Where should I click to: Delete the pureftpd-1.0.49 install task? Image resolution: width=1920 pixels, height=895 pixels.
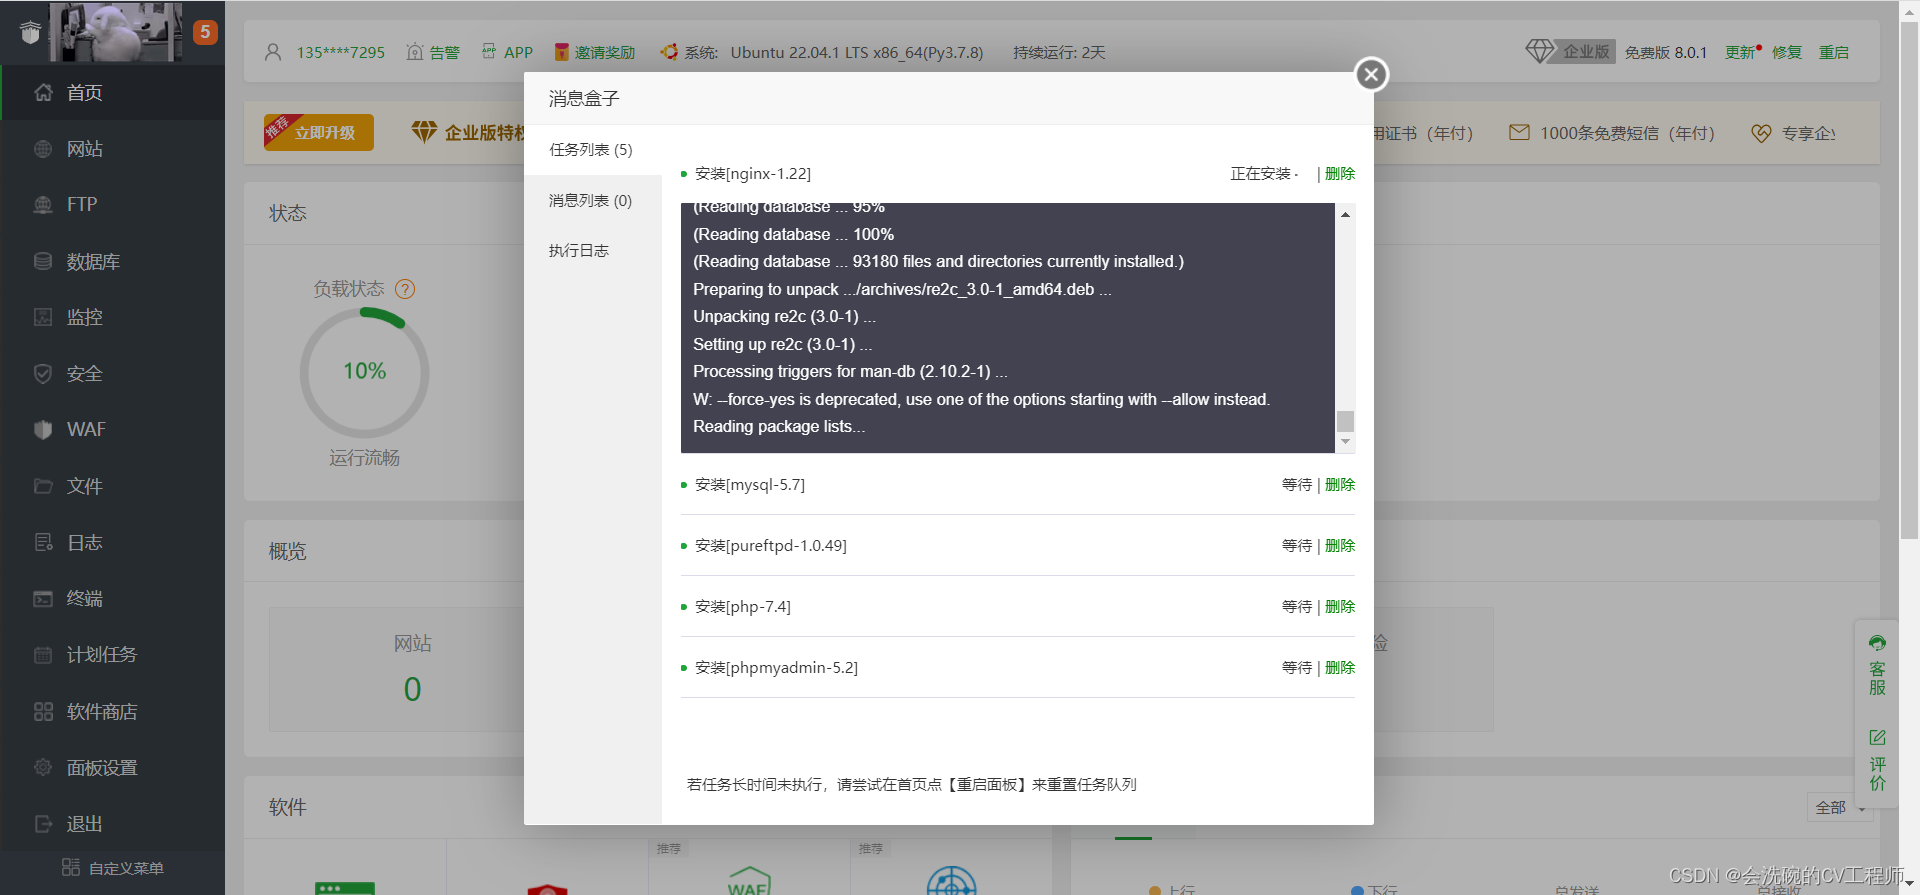tap(1340, 546)
